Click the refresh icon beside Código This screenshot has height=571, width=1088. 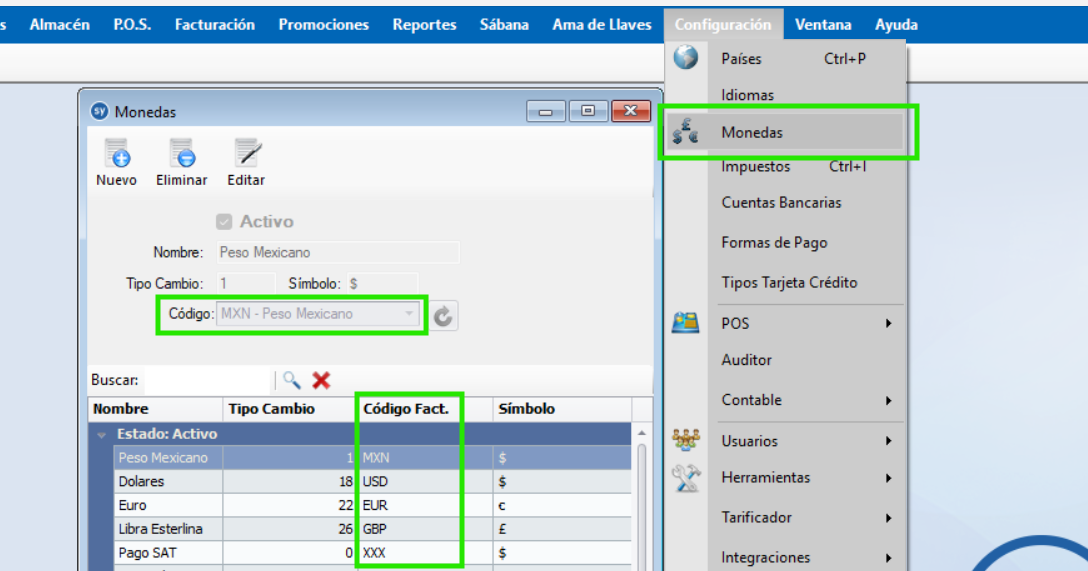pos(443,316)
